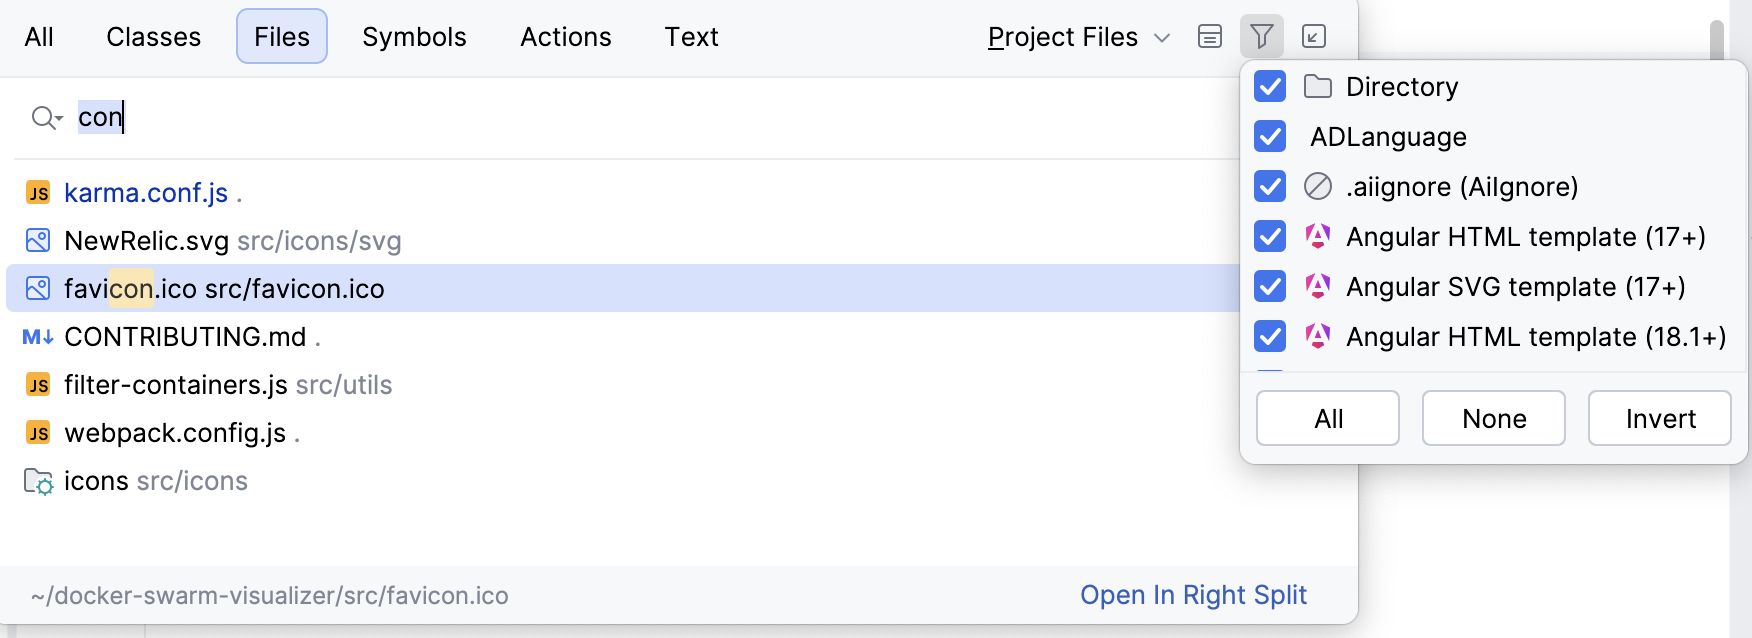Open the Project Files scope dropdown
Image resolution: width=1752 pixels, height=638 pixels.
[x=1062, y=36]
